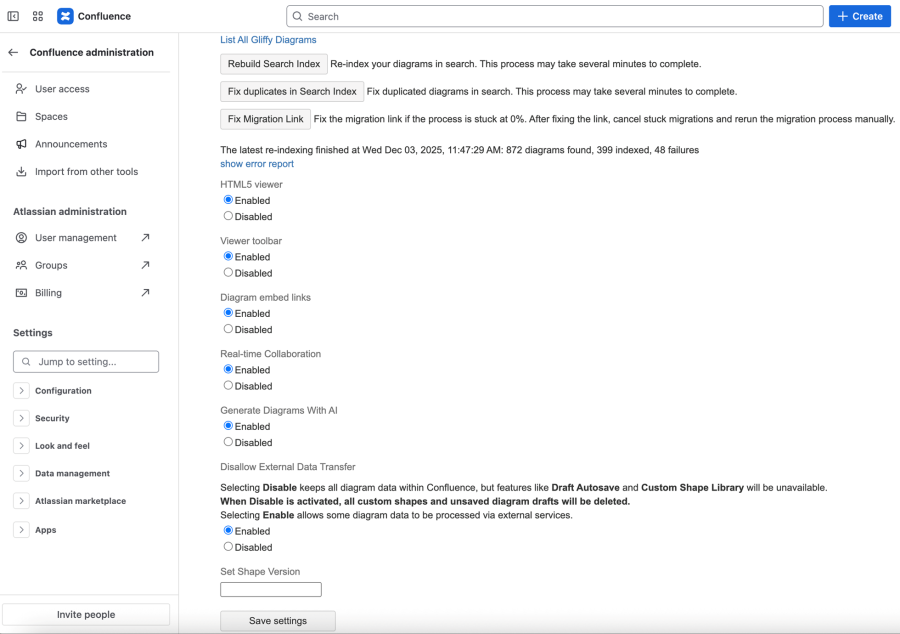Set Generate Diagrams With AI to Disabled
Viewport: 900px width, 634px height.
228,442
